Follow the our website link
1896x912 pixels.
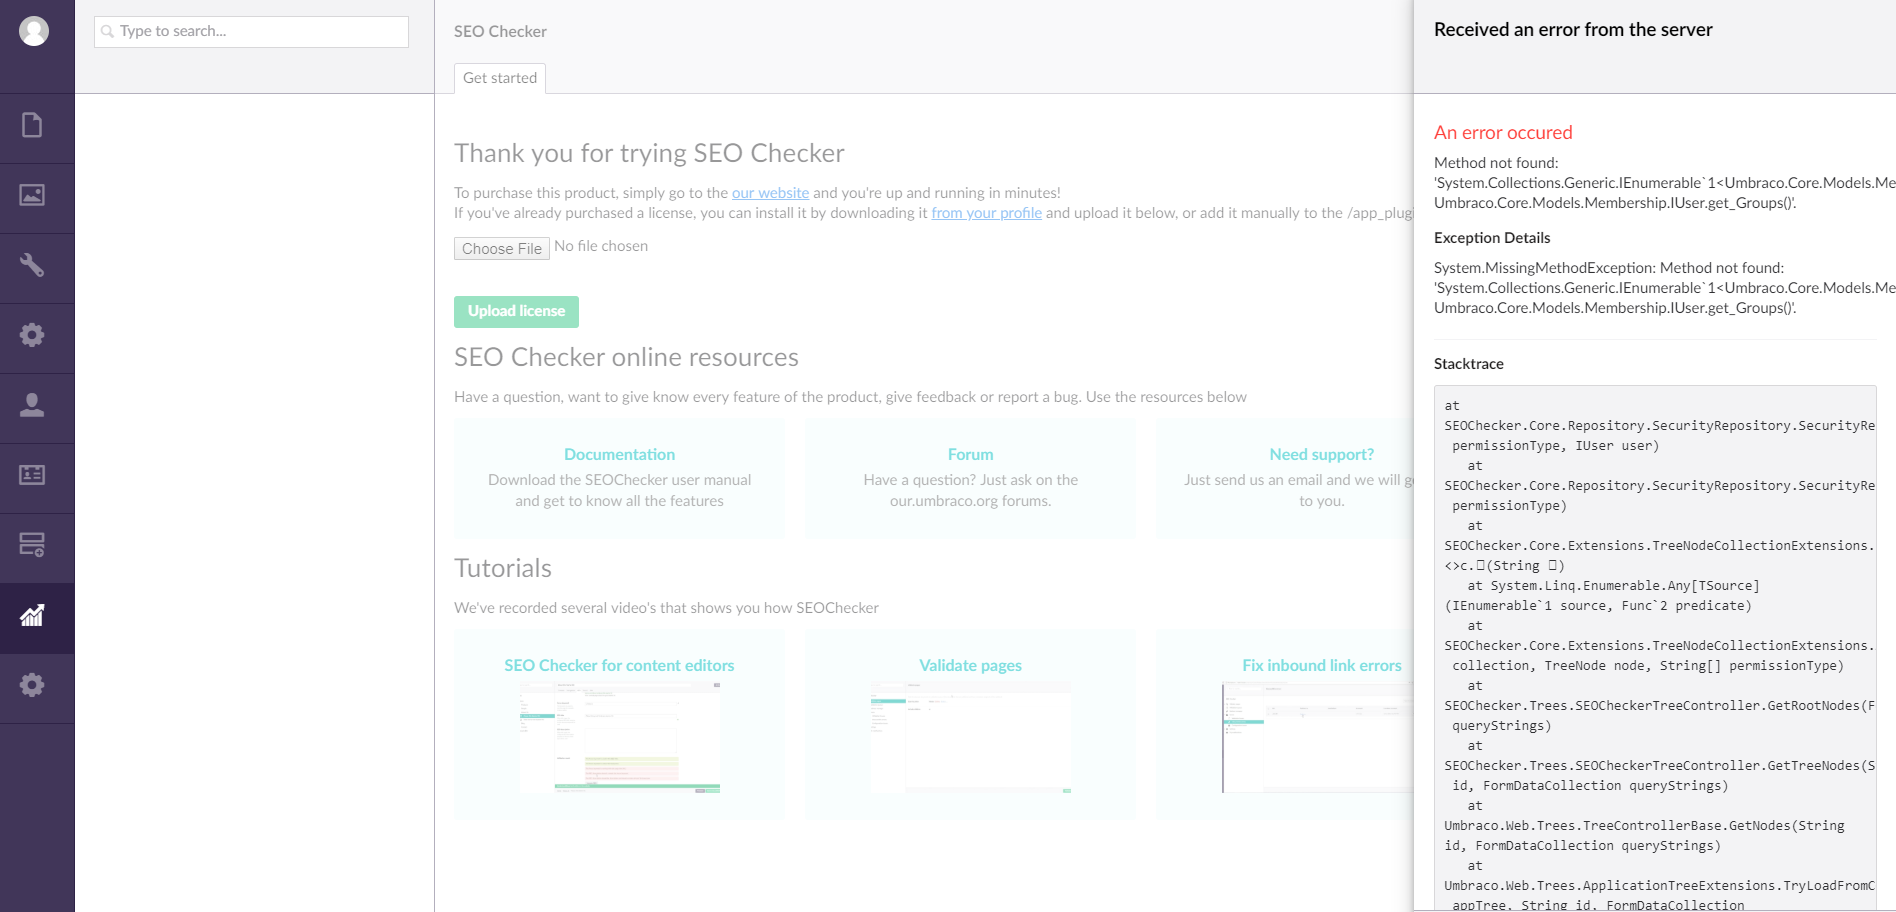point(770,193)
